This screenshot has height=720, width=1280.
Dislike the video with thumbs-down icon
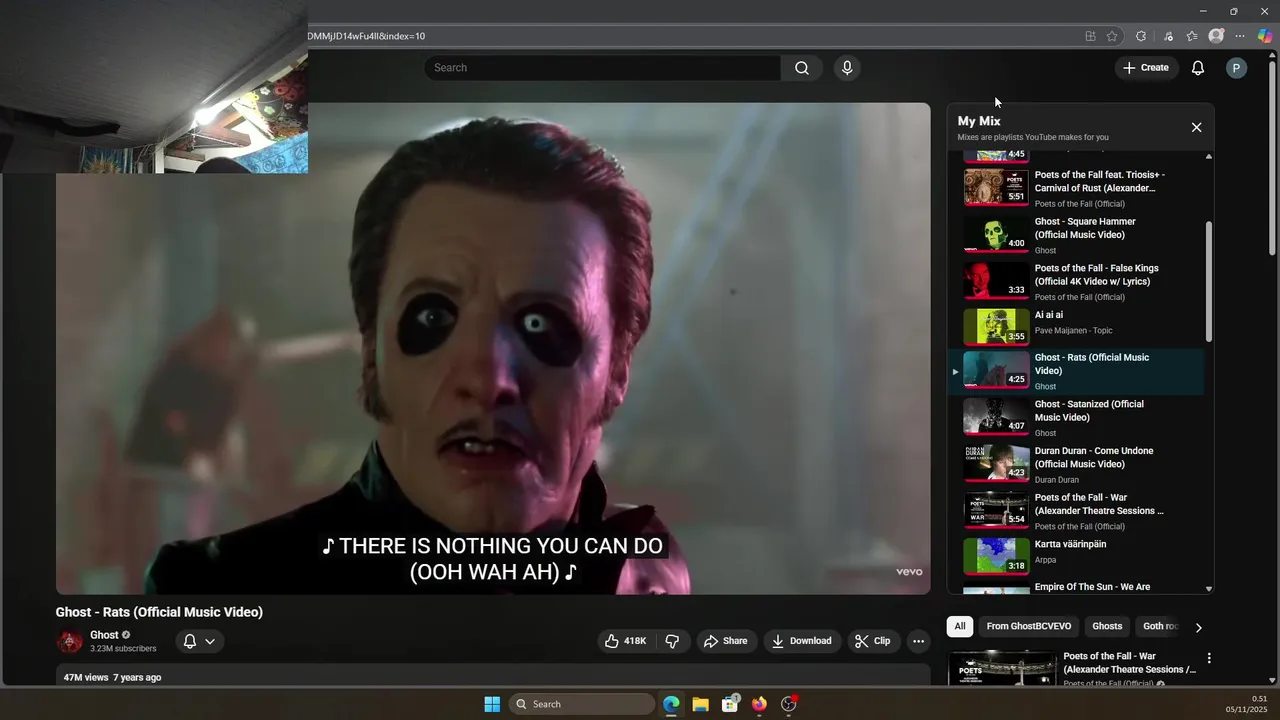[x=672, y=641]
